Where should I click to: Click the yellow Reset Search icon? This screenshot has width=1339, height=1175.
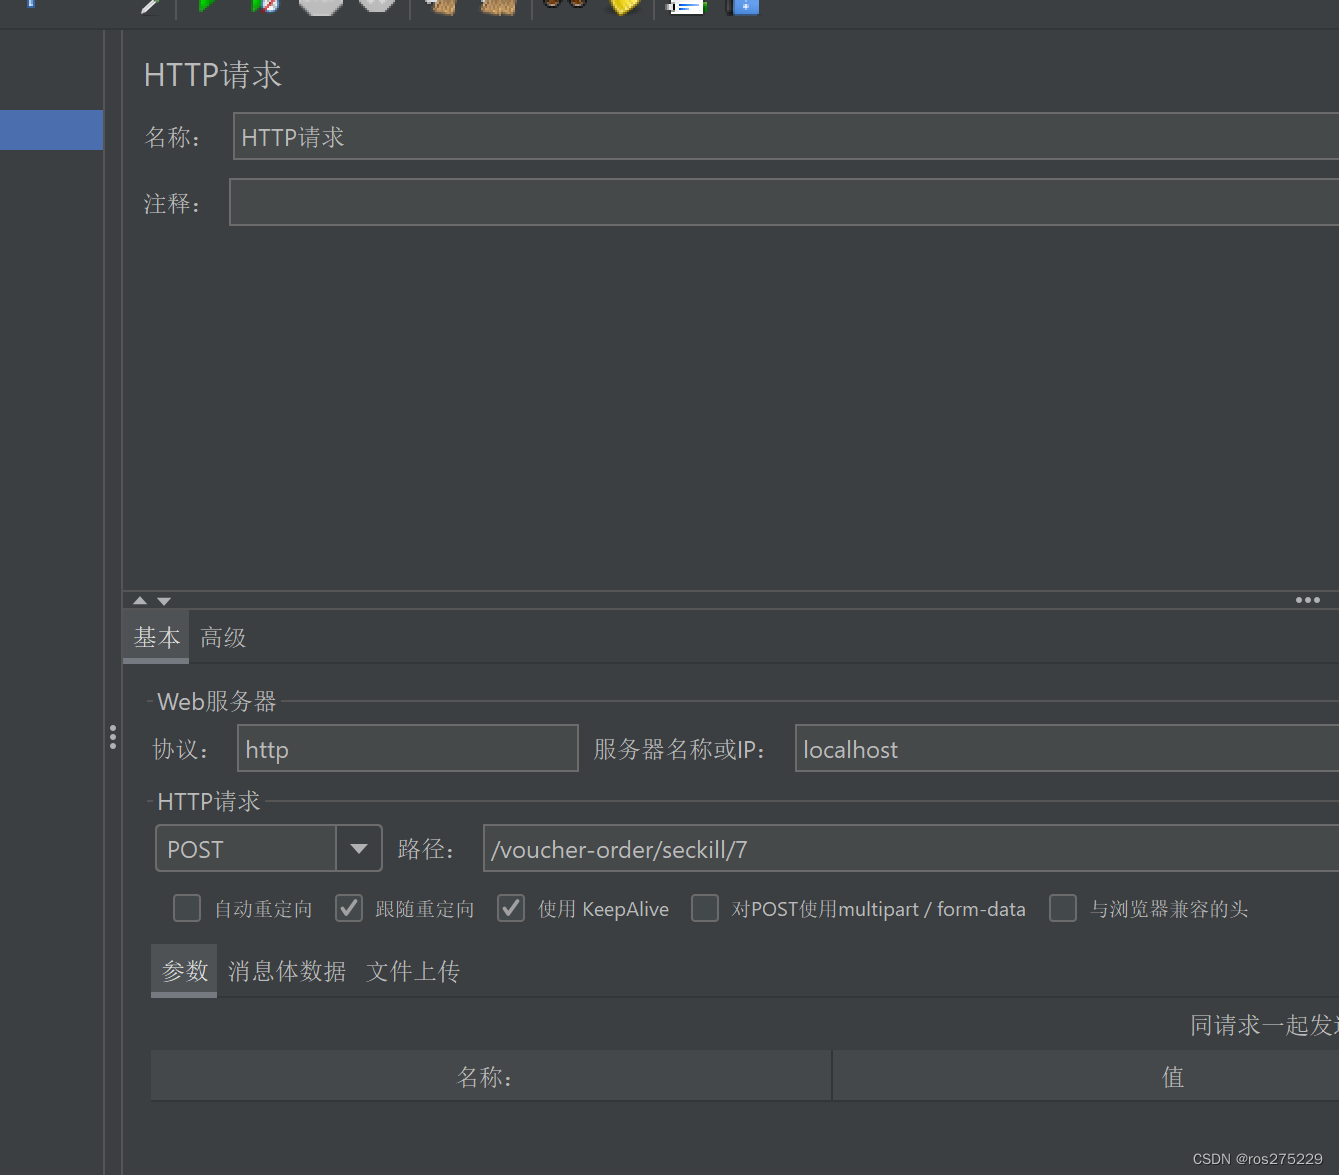coord(625,6)
